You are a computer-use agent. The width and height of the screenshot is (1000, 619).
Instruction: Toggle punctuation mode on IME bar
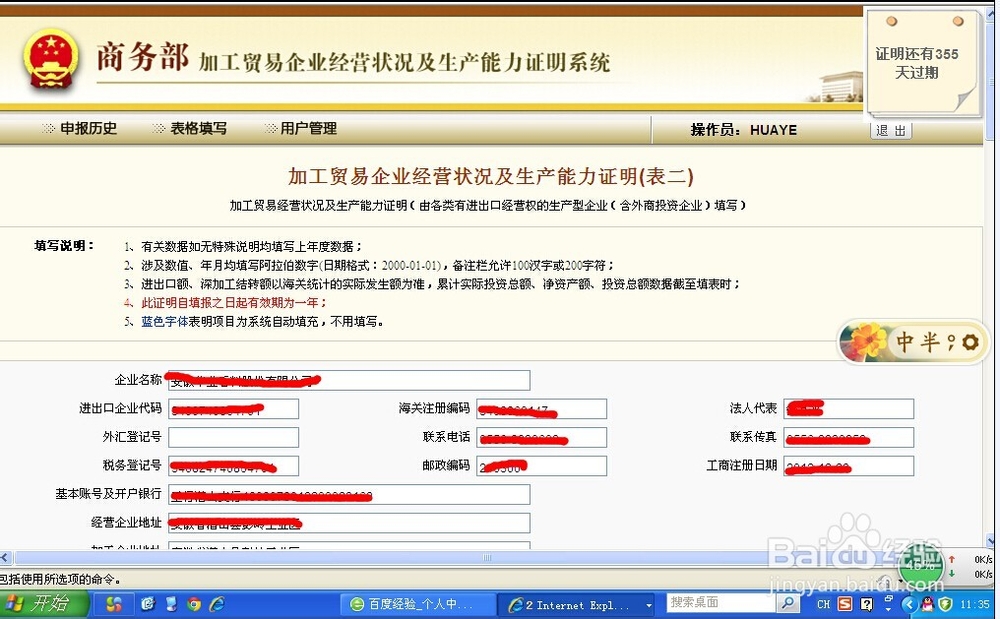[x=951, y=342]
